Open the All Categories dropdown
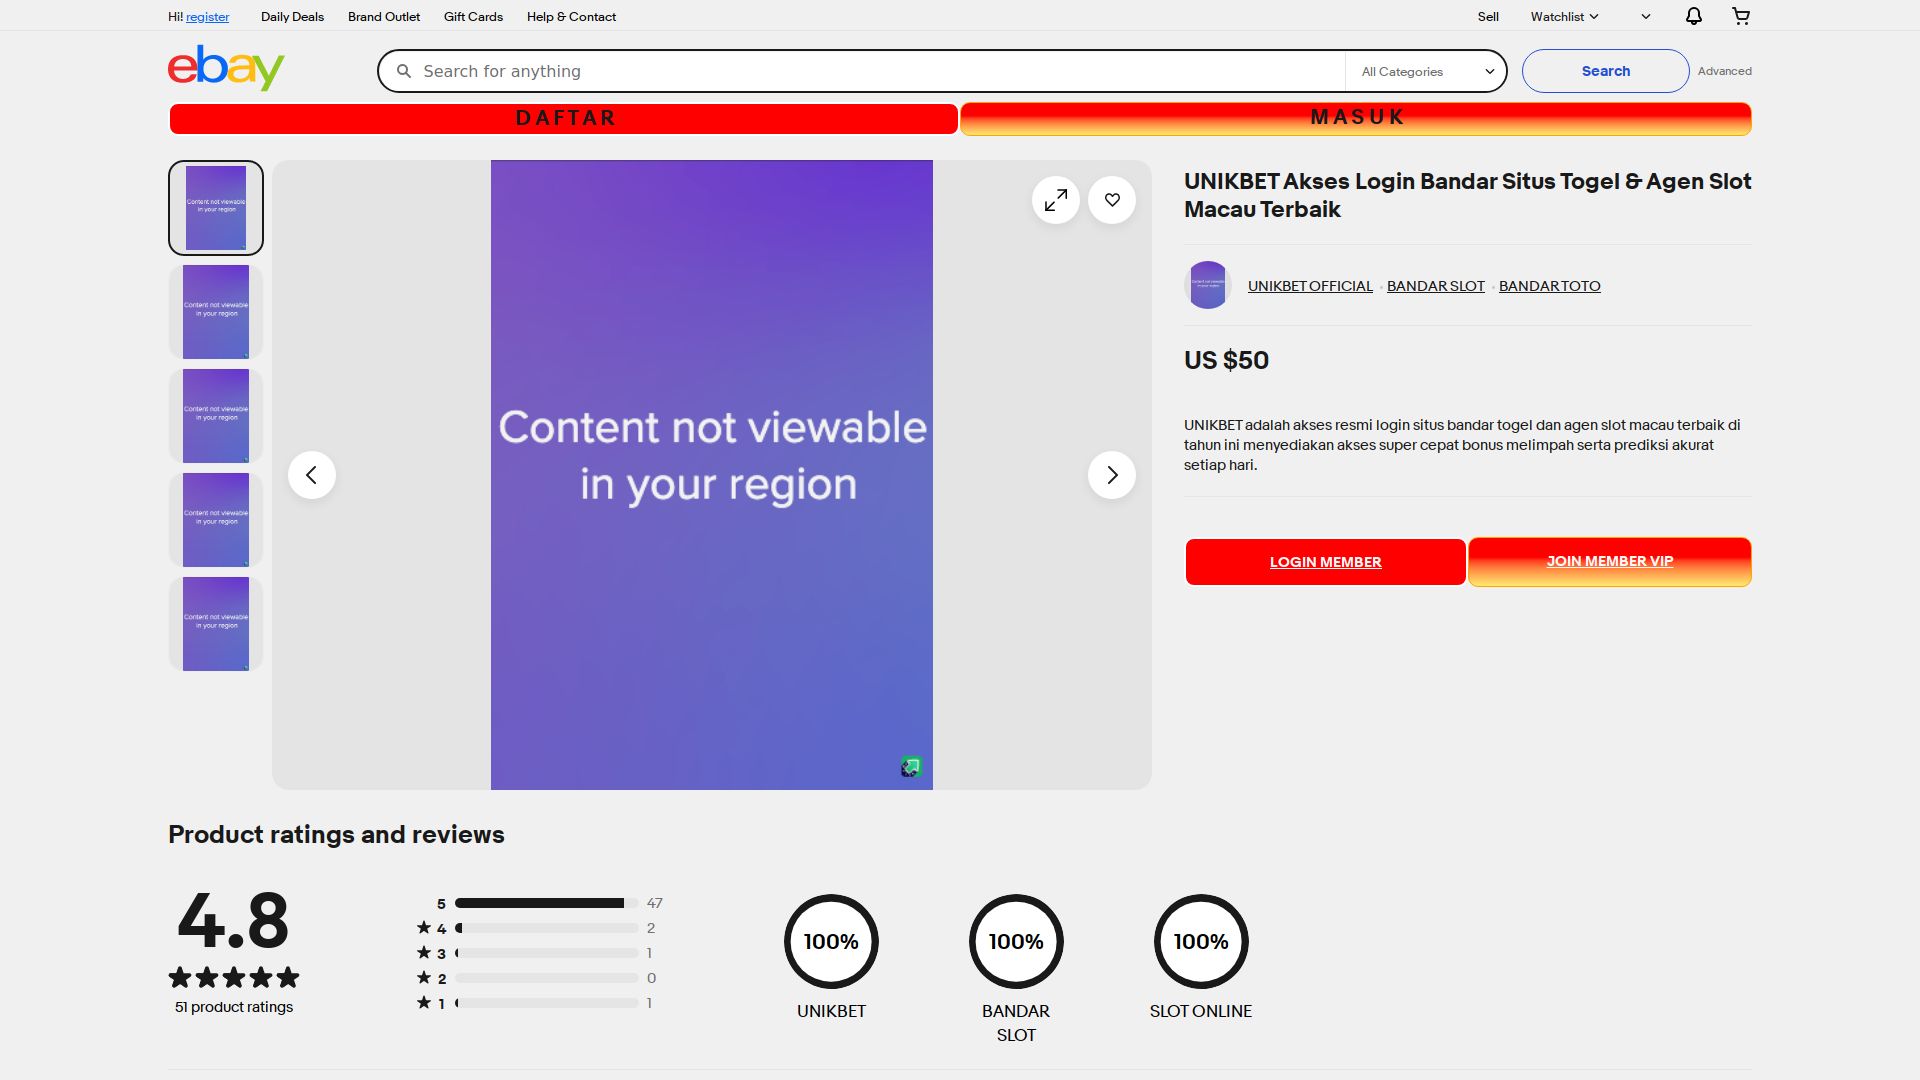Image resolution: width=1920 pixels, height=1080 pixels. (1426, 71)
